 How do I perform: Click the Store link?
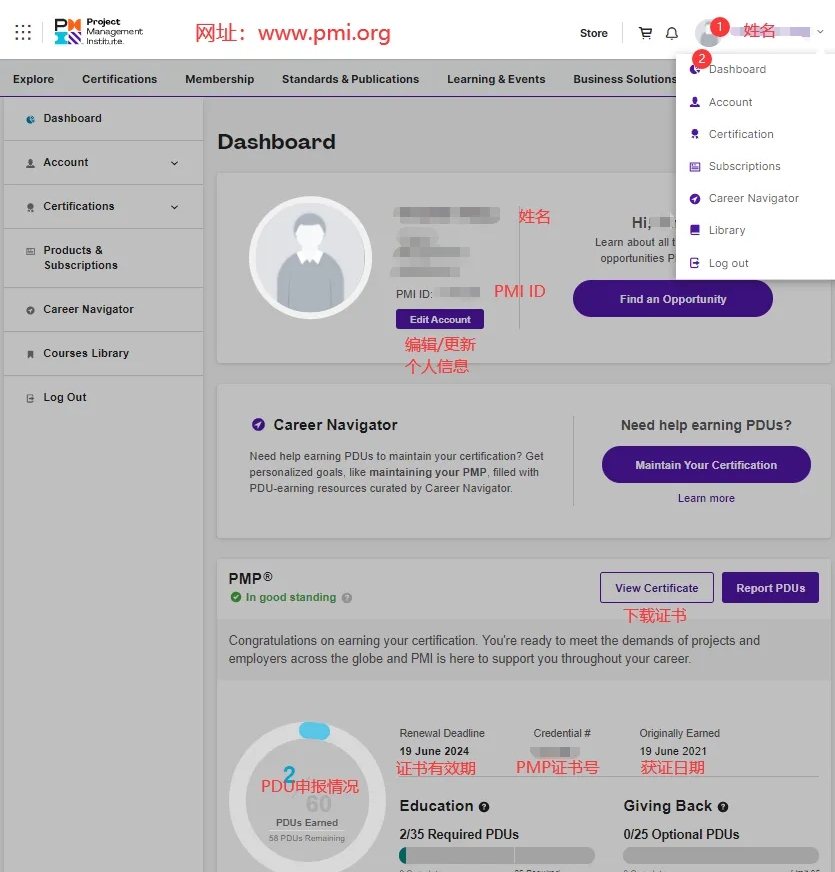(594, 33)
